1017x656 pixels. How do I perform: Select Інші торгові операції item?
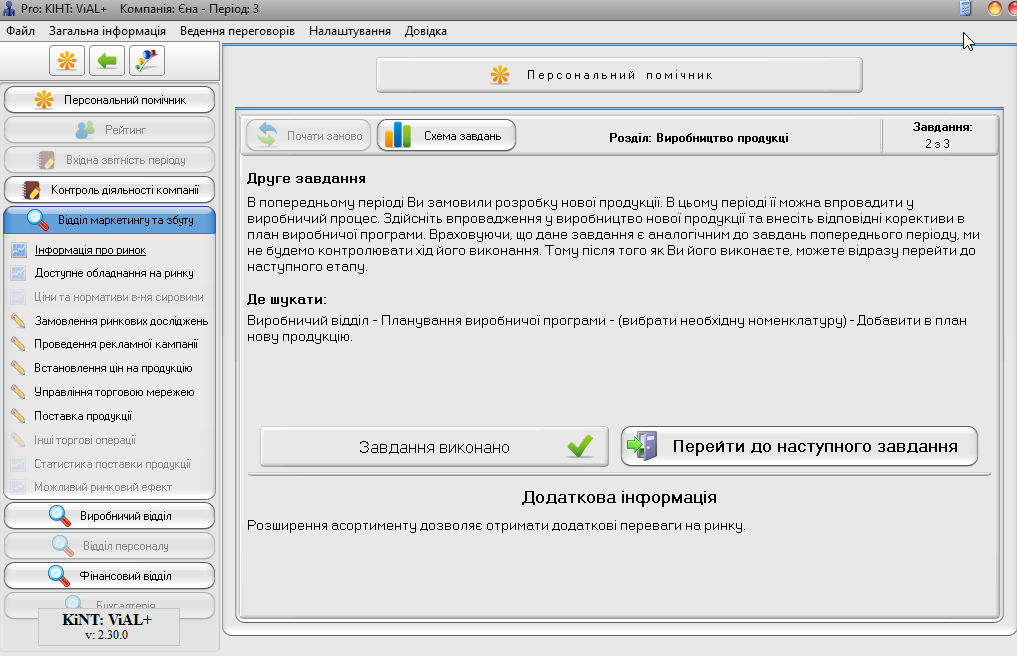85,440
